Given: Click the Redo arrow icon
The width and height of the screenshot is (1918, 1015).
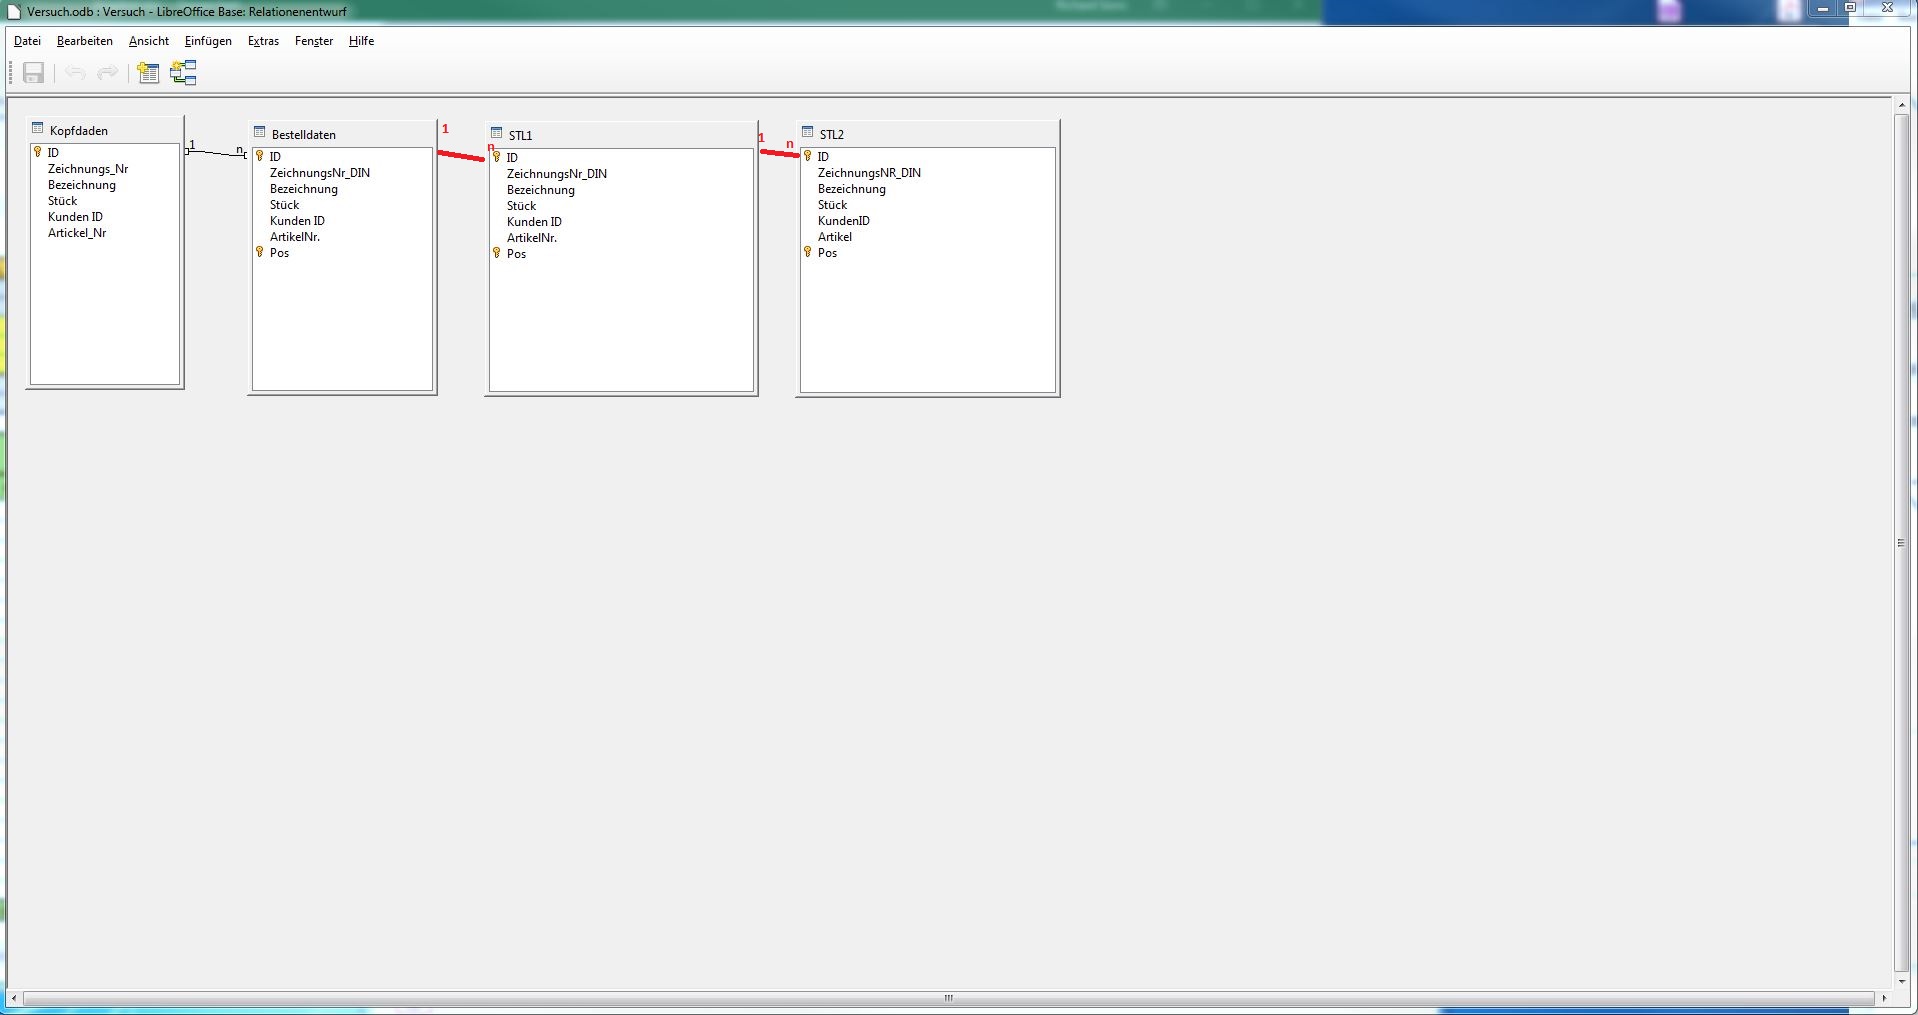Looking at the screenshot, I should pyautogui.click(x=107, y=73).
